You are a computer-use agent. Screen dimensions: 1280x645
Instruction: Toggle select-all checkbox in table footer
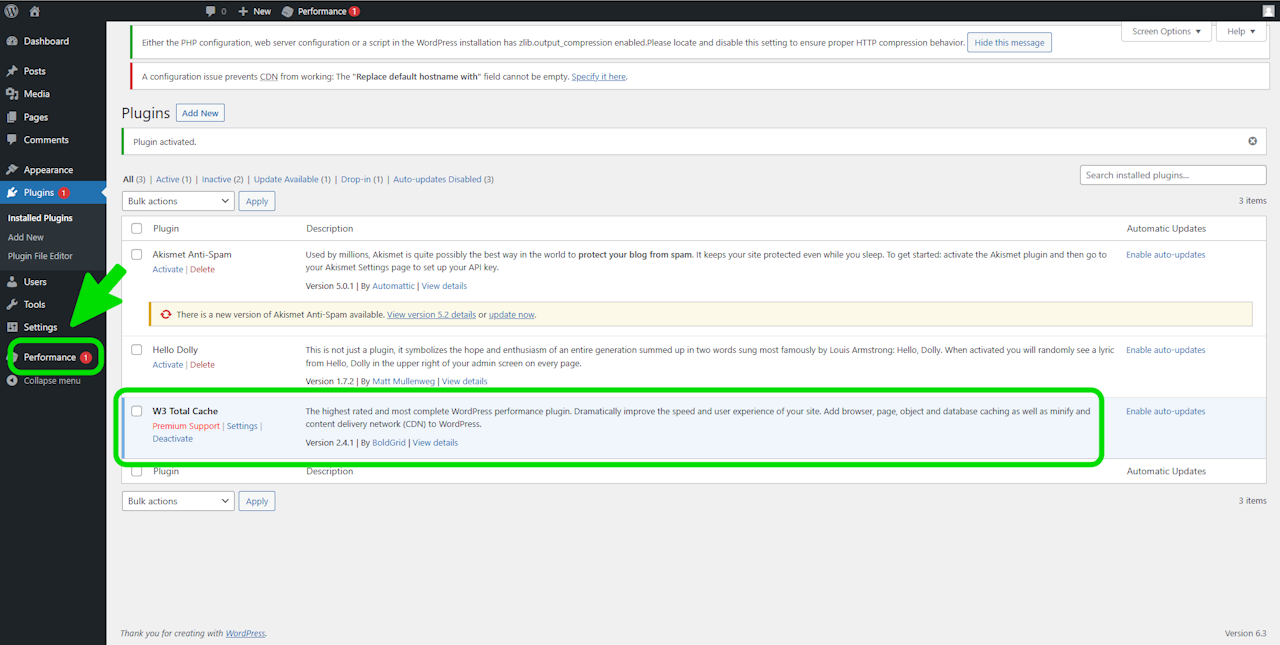(137, 471)
